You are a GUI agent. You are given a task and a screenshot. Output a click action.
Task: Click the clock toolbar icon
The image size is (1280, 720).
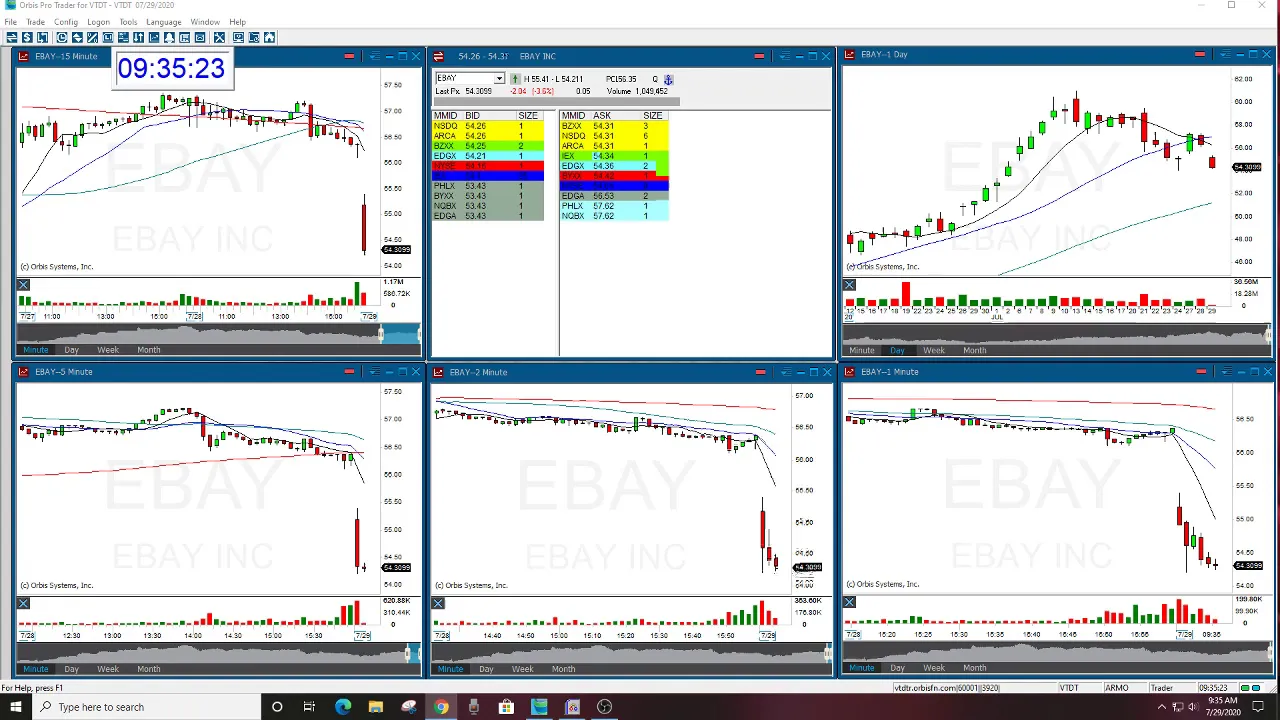coord(62,37)
